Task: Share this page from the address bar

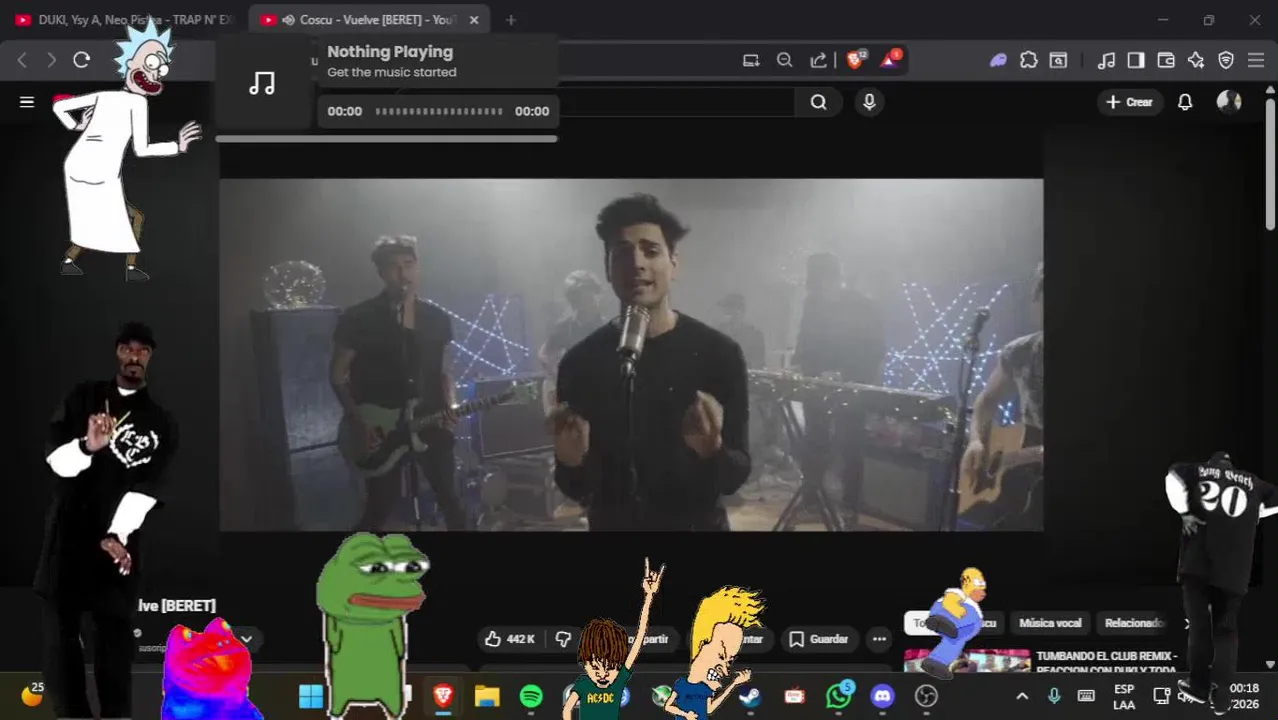Action: [819, 60]
